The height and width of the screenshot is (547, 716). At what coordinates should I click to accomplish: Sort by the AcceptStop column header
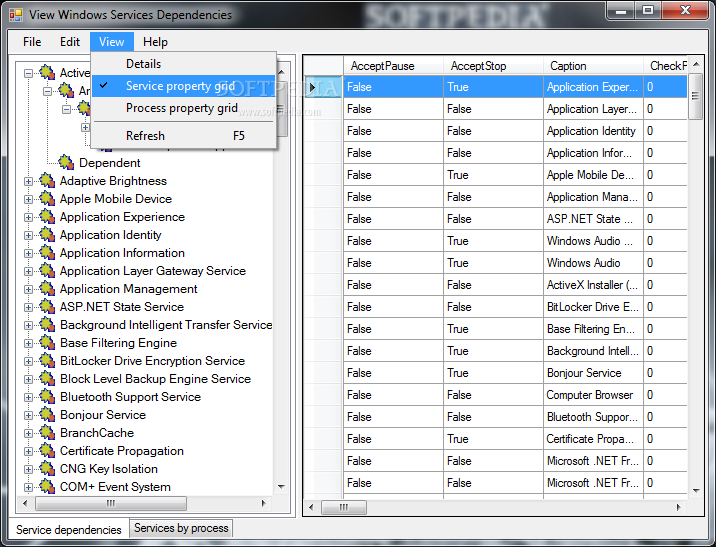(x=493, y=66)
